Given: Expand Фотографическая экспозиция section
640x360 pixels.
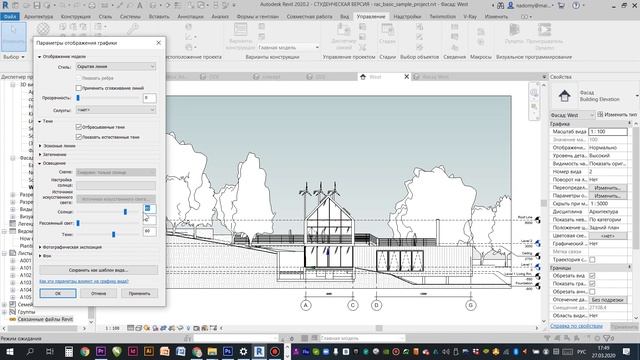Looking at the screenshot, I should click(40, 247).
